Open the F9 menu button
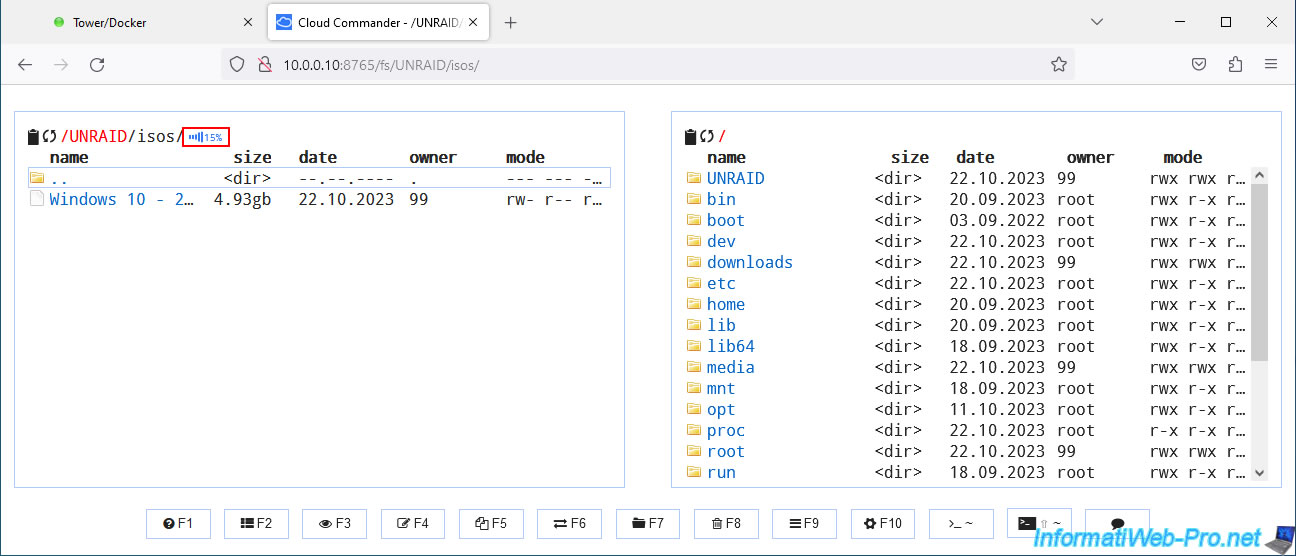1296x556 pixels. click(x=804, y=523)
